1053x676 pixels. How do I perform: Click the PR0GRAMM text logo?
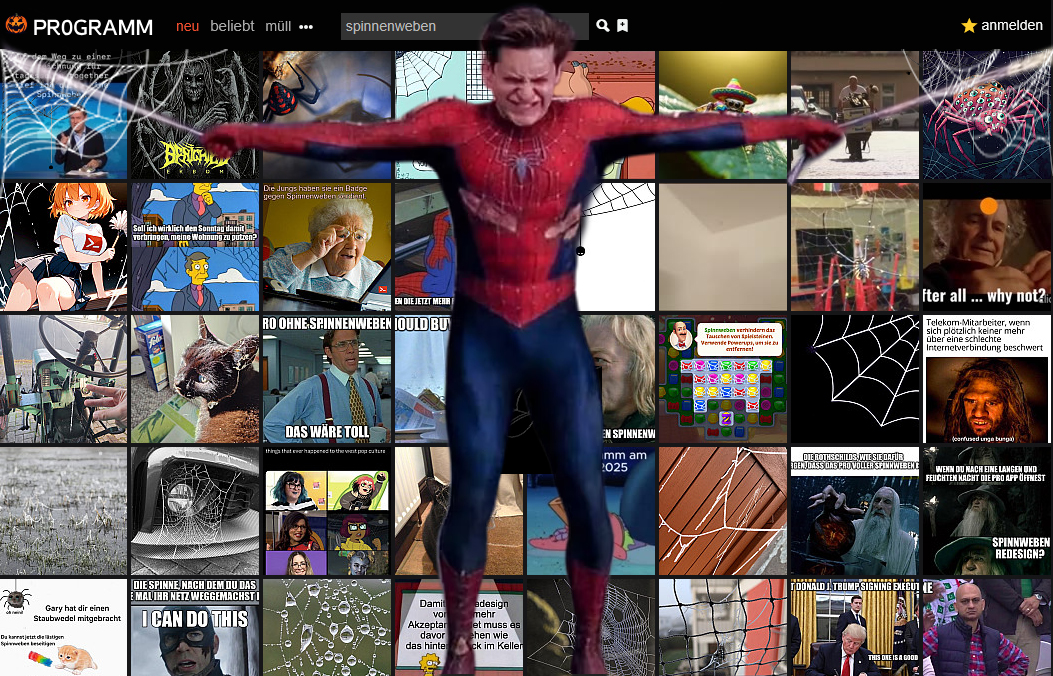tap(92, 27)
